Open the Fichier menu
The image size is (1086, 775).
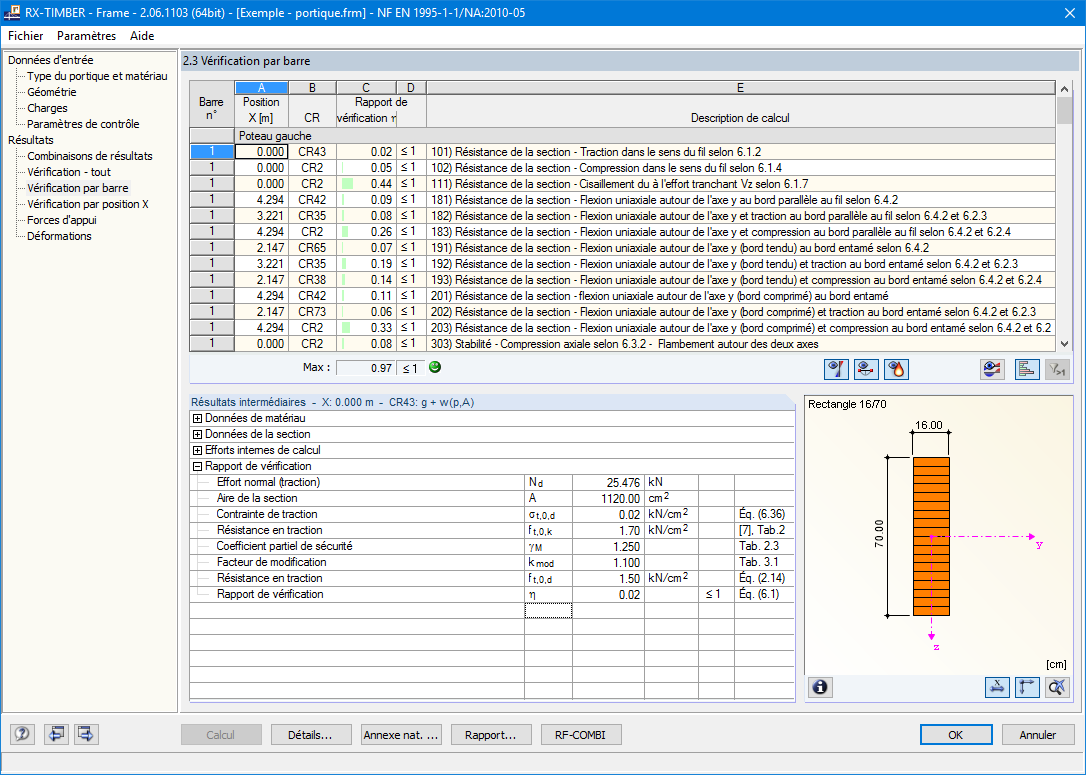(26, 36)
